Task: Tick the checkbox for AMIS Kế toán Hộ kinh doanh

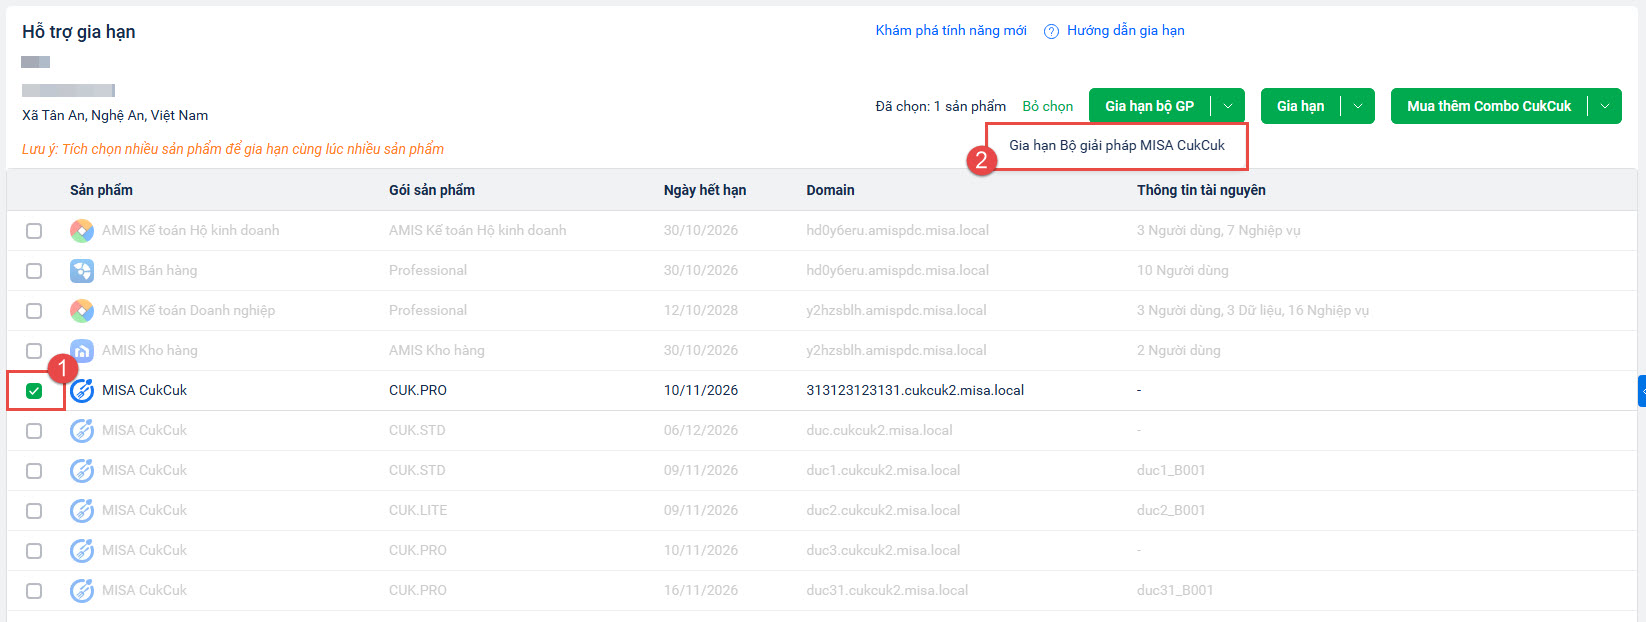Action: (34, 231)
